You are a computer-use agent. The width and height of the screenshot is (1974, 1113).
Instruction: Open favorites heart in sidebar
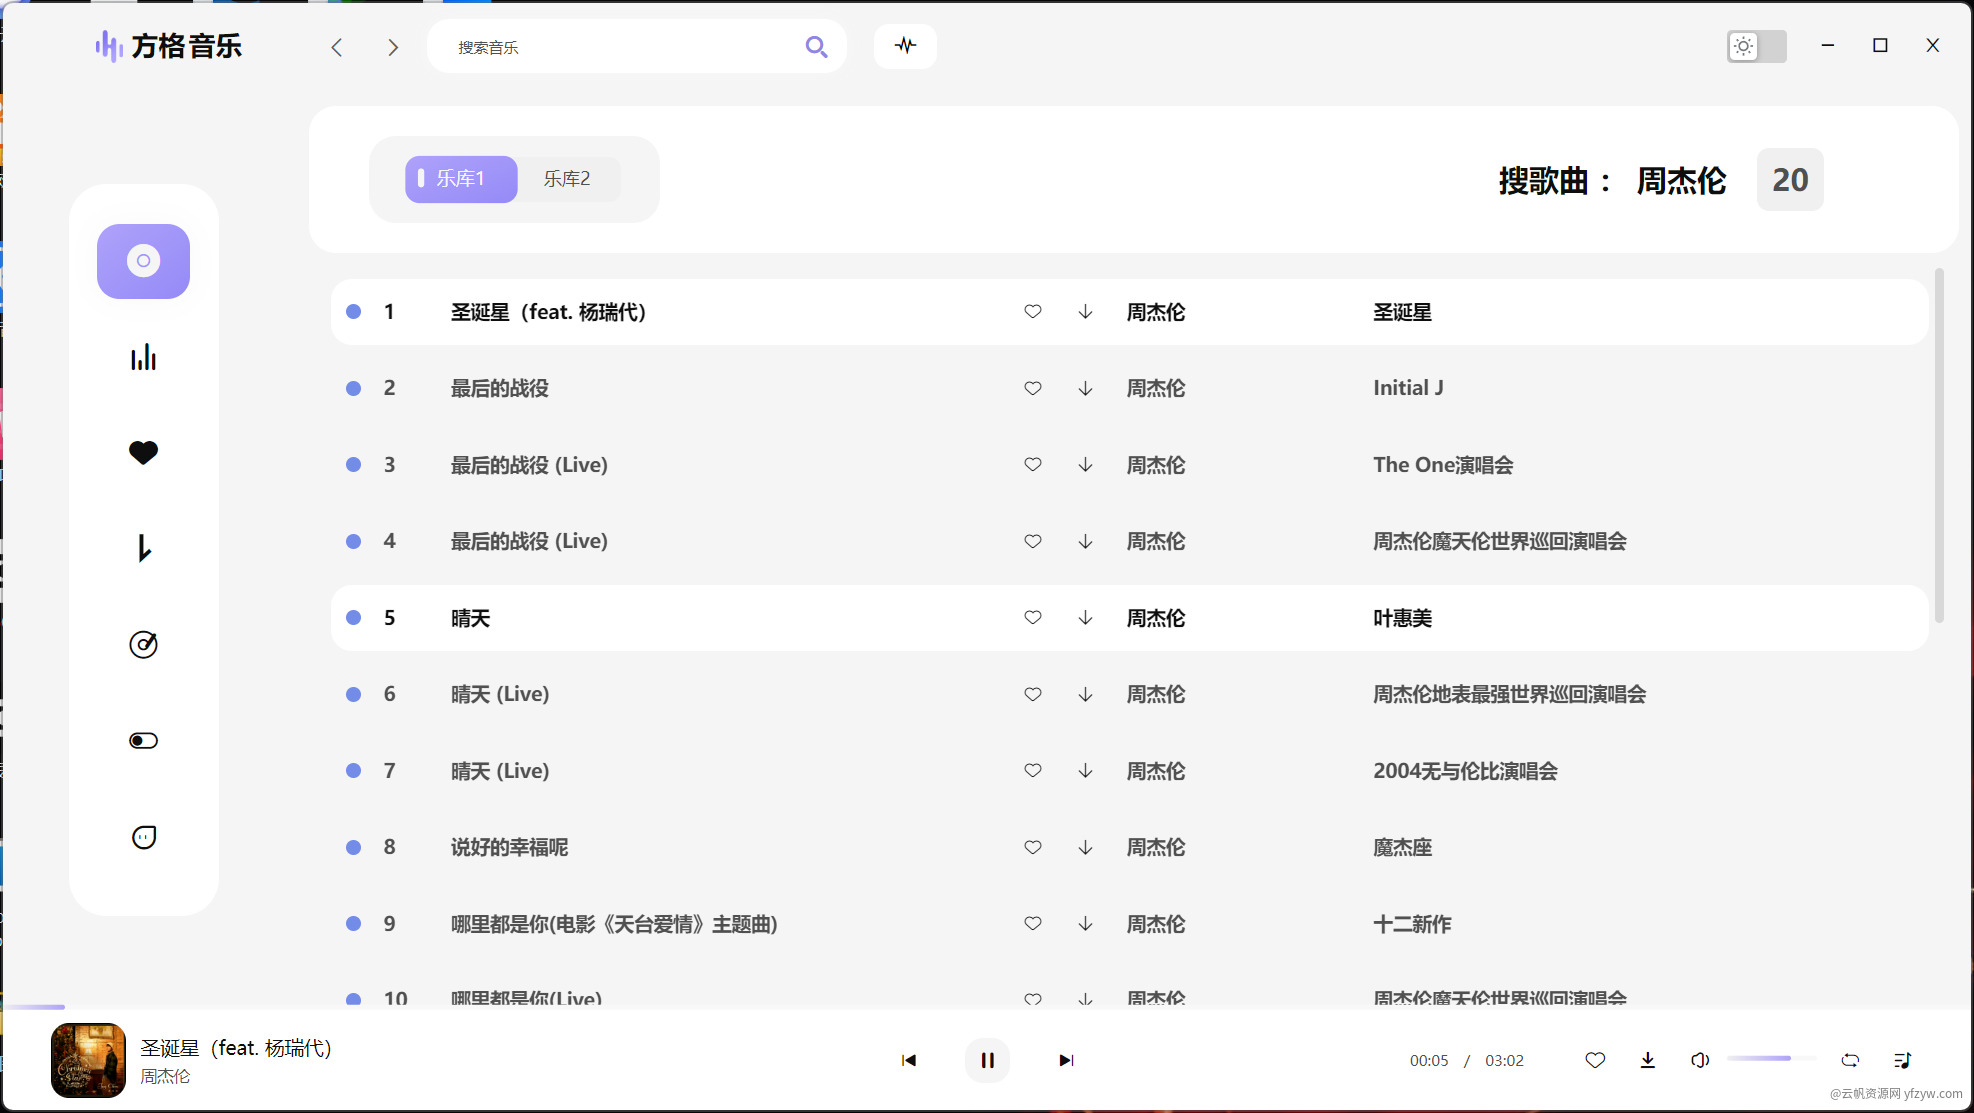click(x=143, y=453)
